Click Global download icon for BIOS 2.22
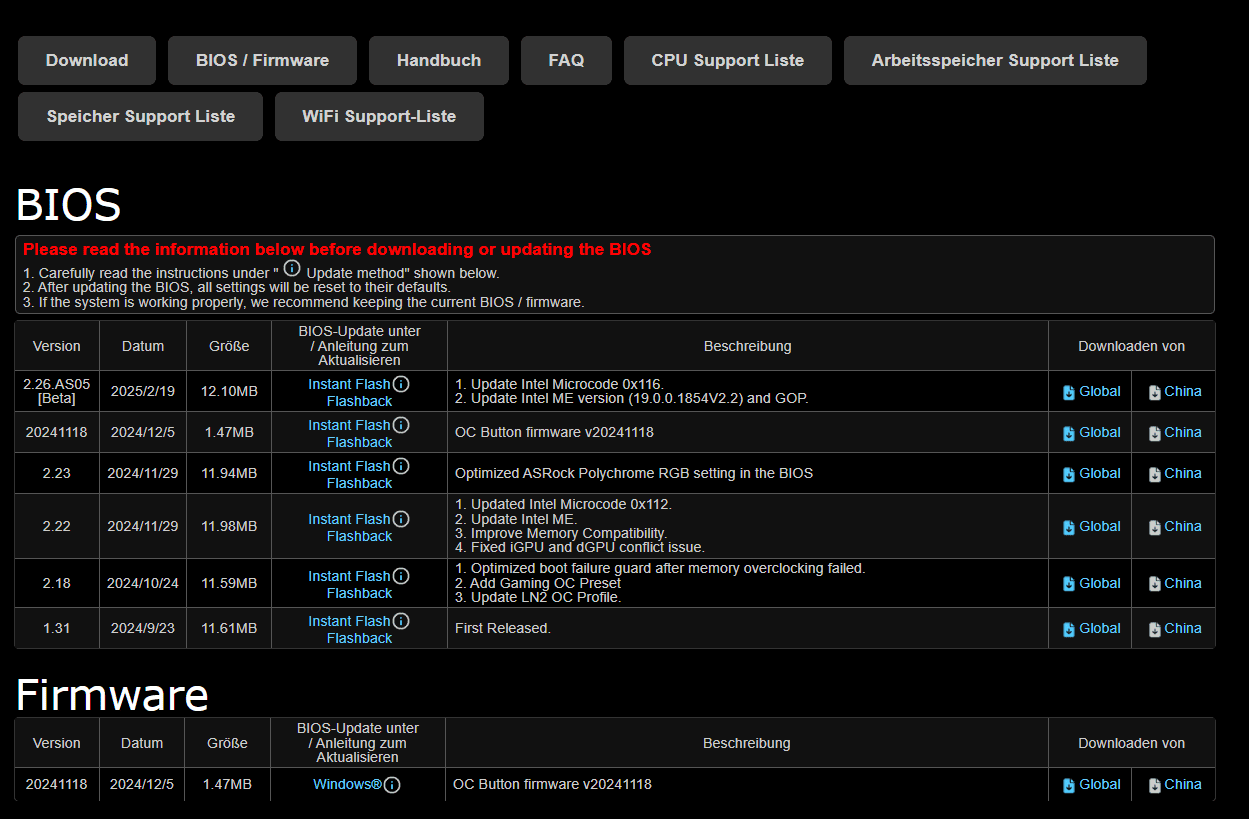Screen dimensions: 1249x819 1069,527
